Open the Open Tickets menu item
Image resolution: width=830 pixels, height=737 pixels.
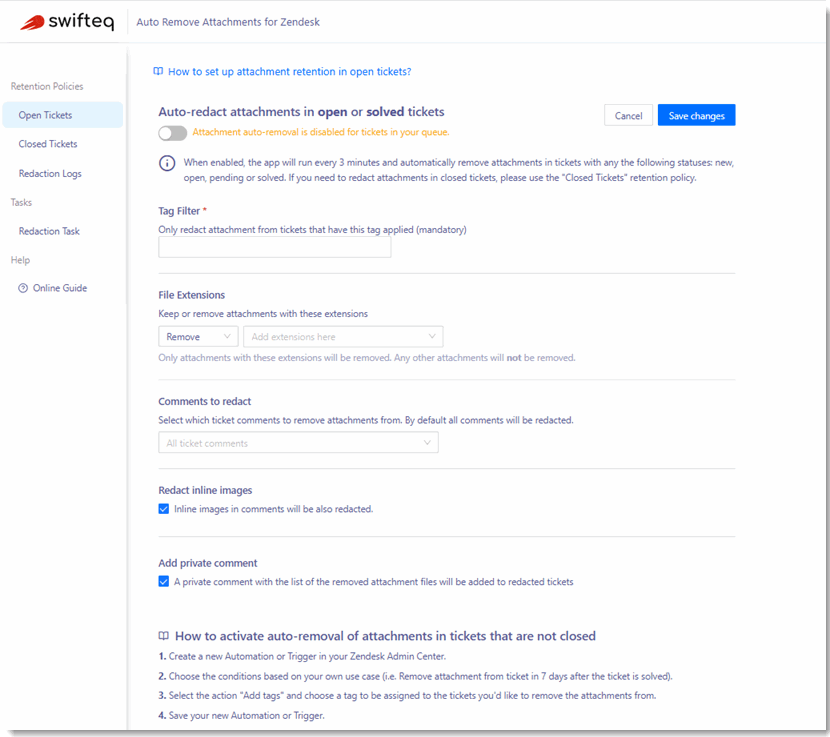[62, 115]
